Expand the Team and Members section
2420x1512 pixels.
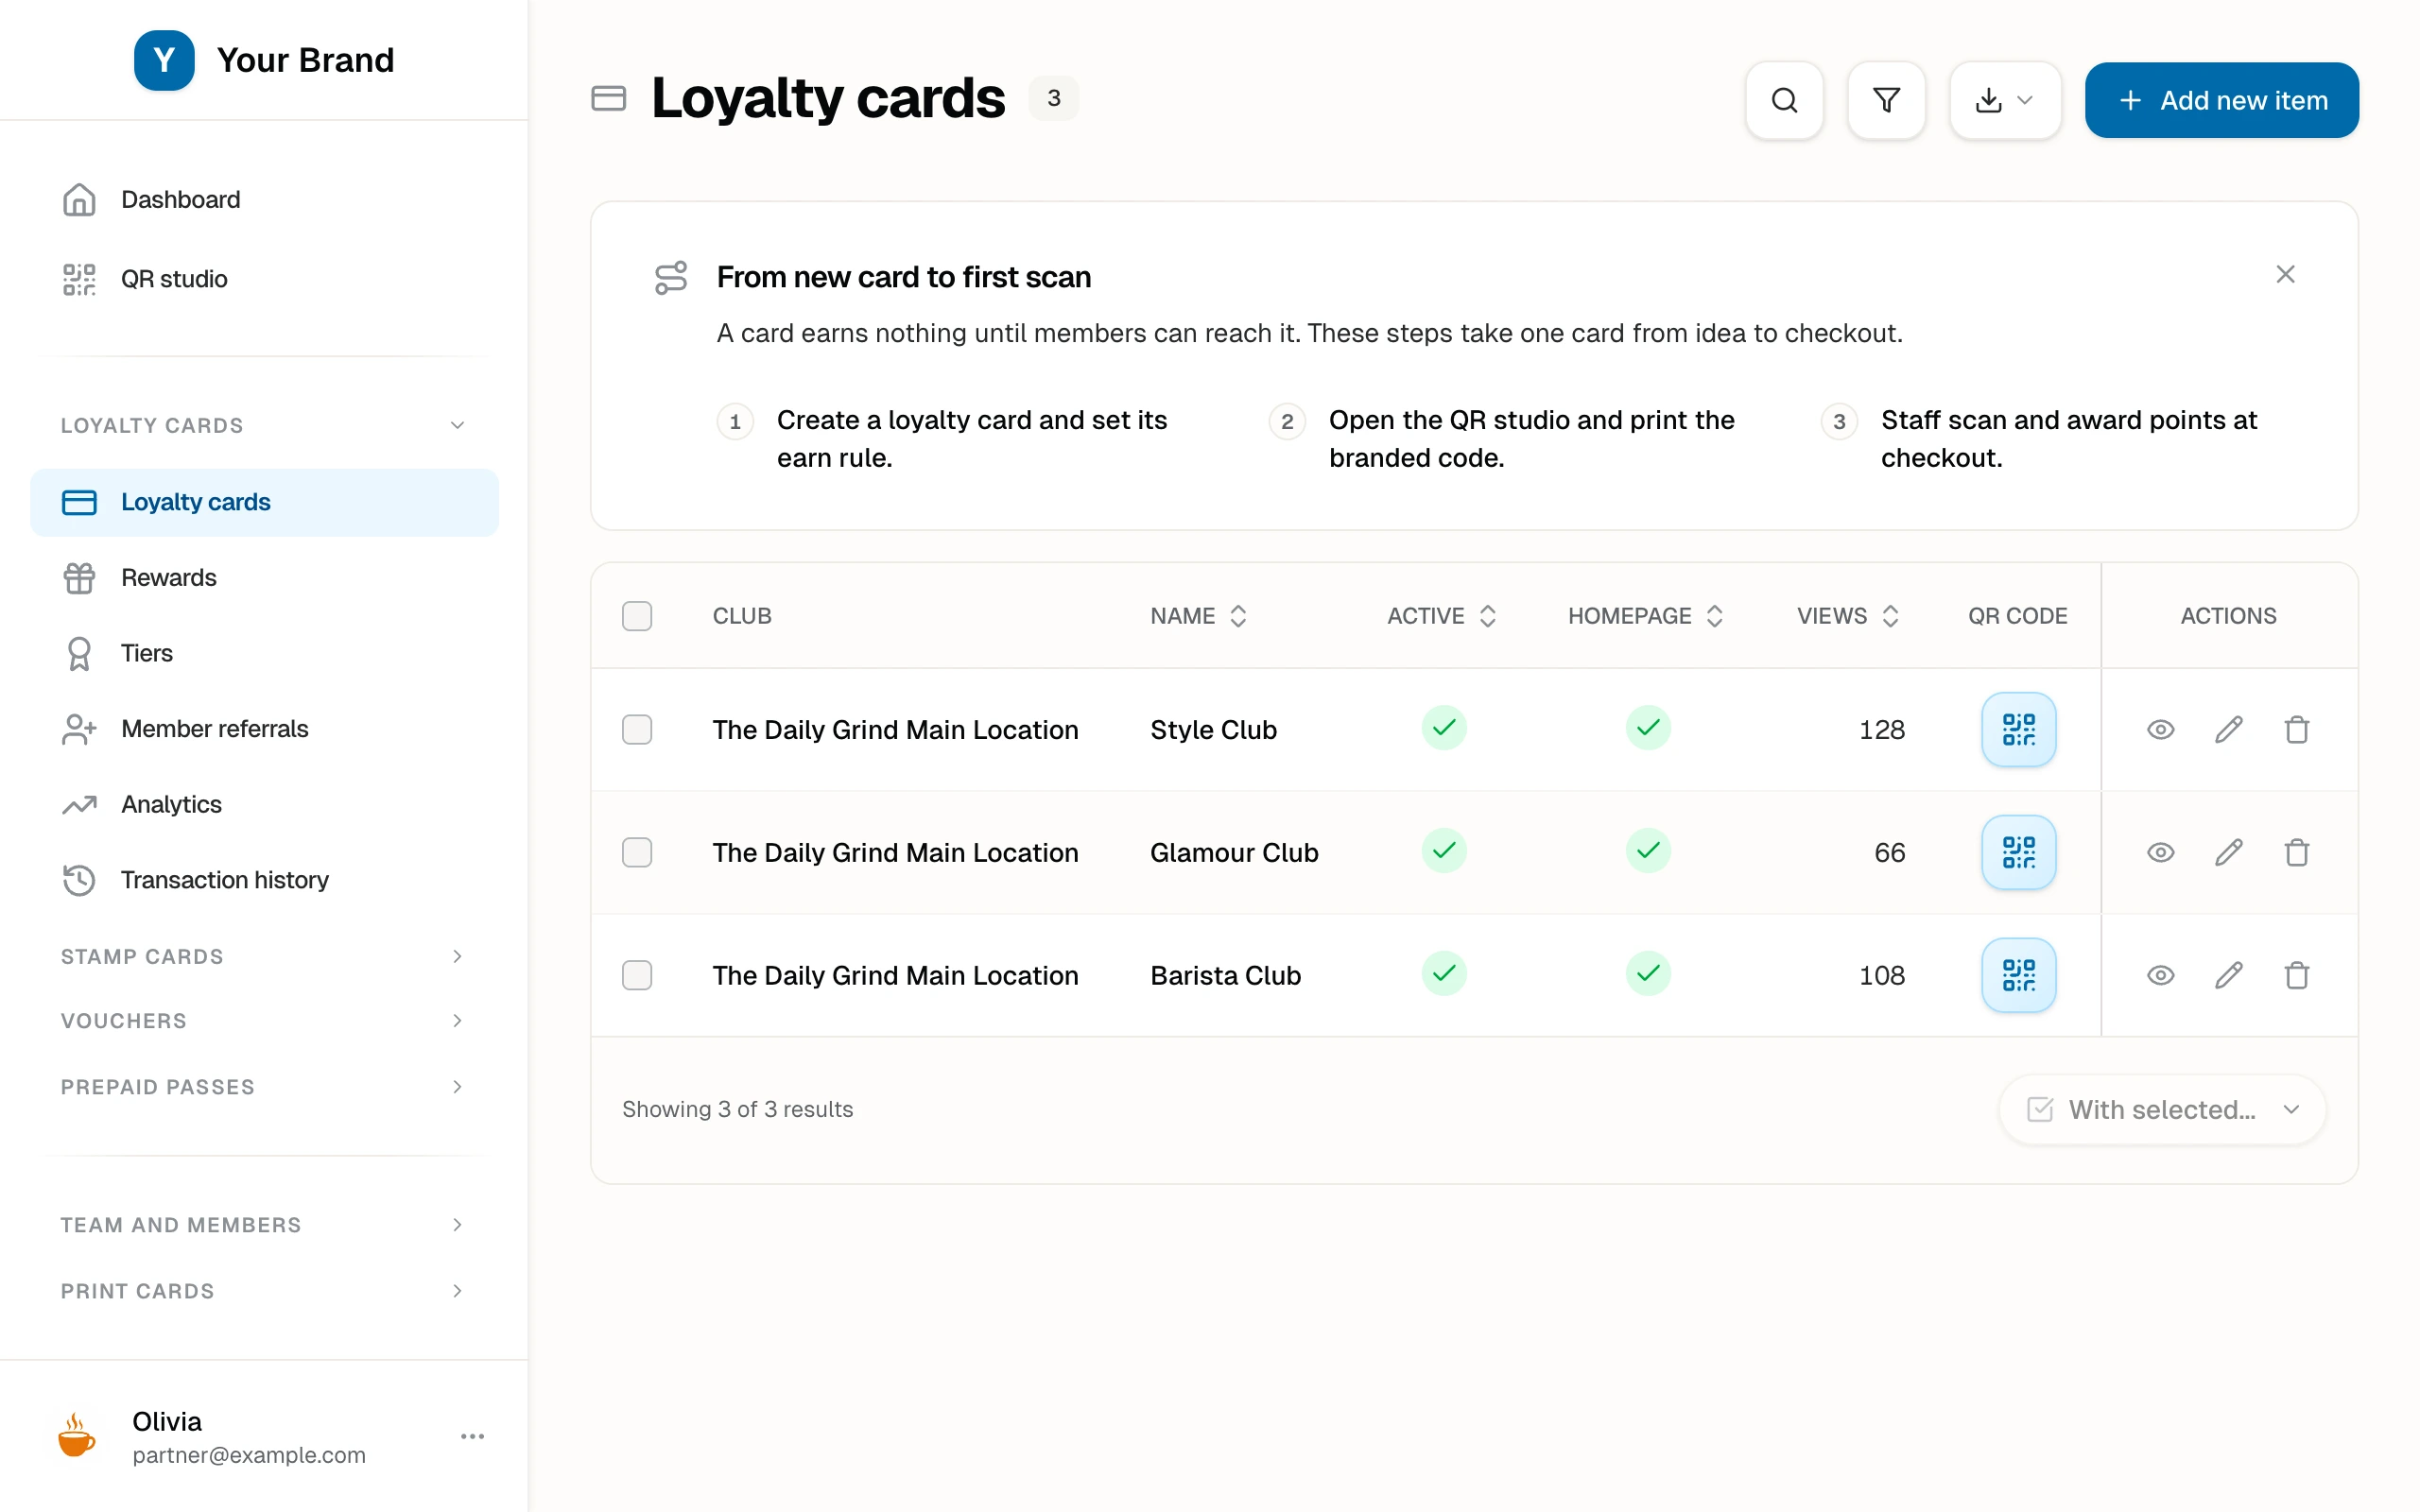(x=264, y=1225)
